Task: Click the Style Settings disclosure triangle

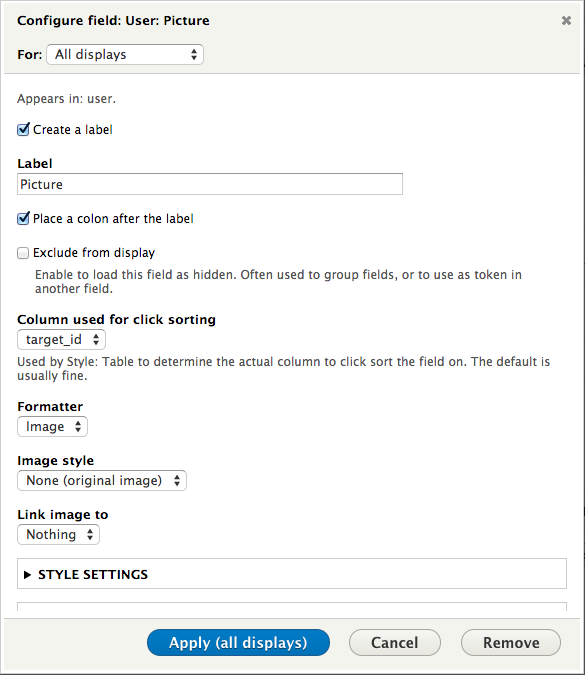Action: coord(27,575)
